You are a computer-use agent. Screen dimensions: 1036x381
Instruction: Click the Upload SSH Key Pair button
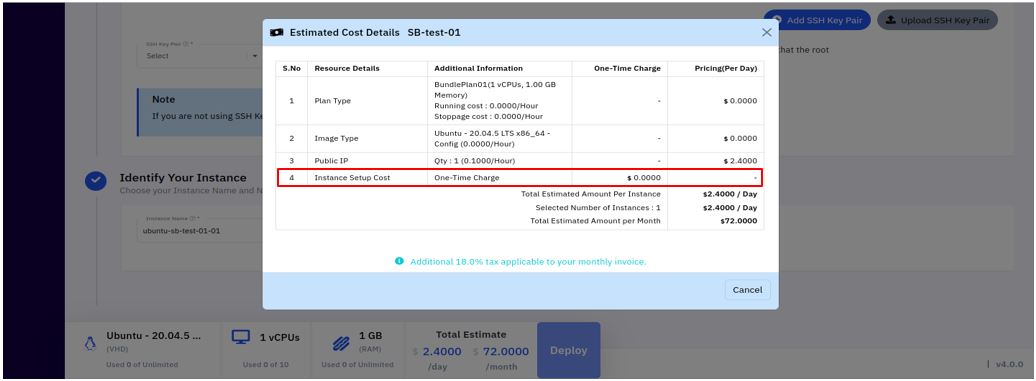[x=937, y=20]
